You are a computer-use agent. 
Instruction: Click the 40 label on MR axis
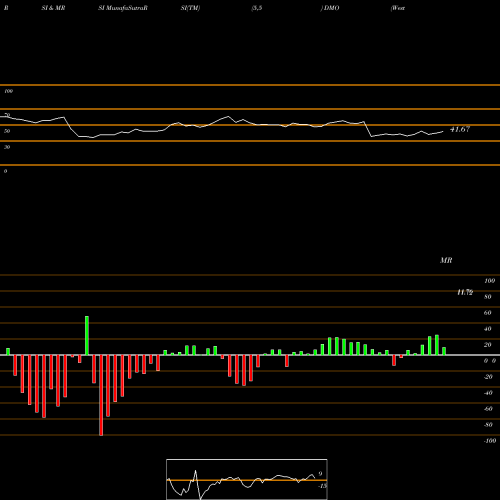point(488,329)
